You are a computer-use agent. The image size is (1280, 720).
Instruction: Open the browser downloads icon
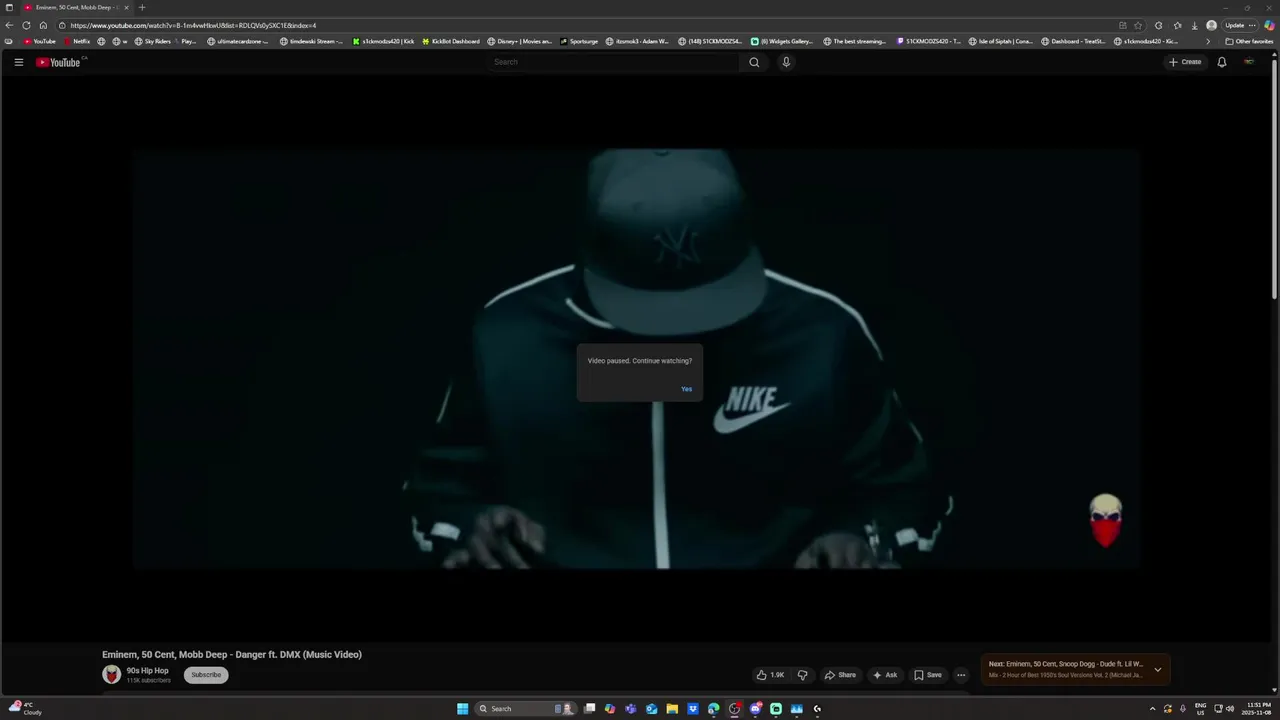[x=1194, y=25]
